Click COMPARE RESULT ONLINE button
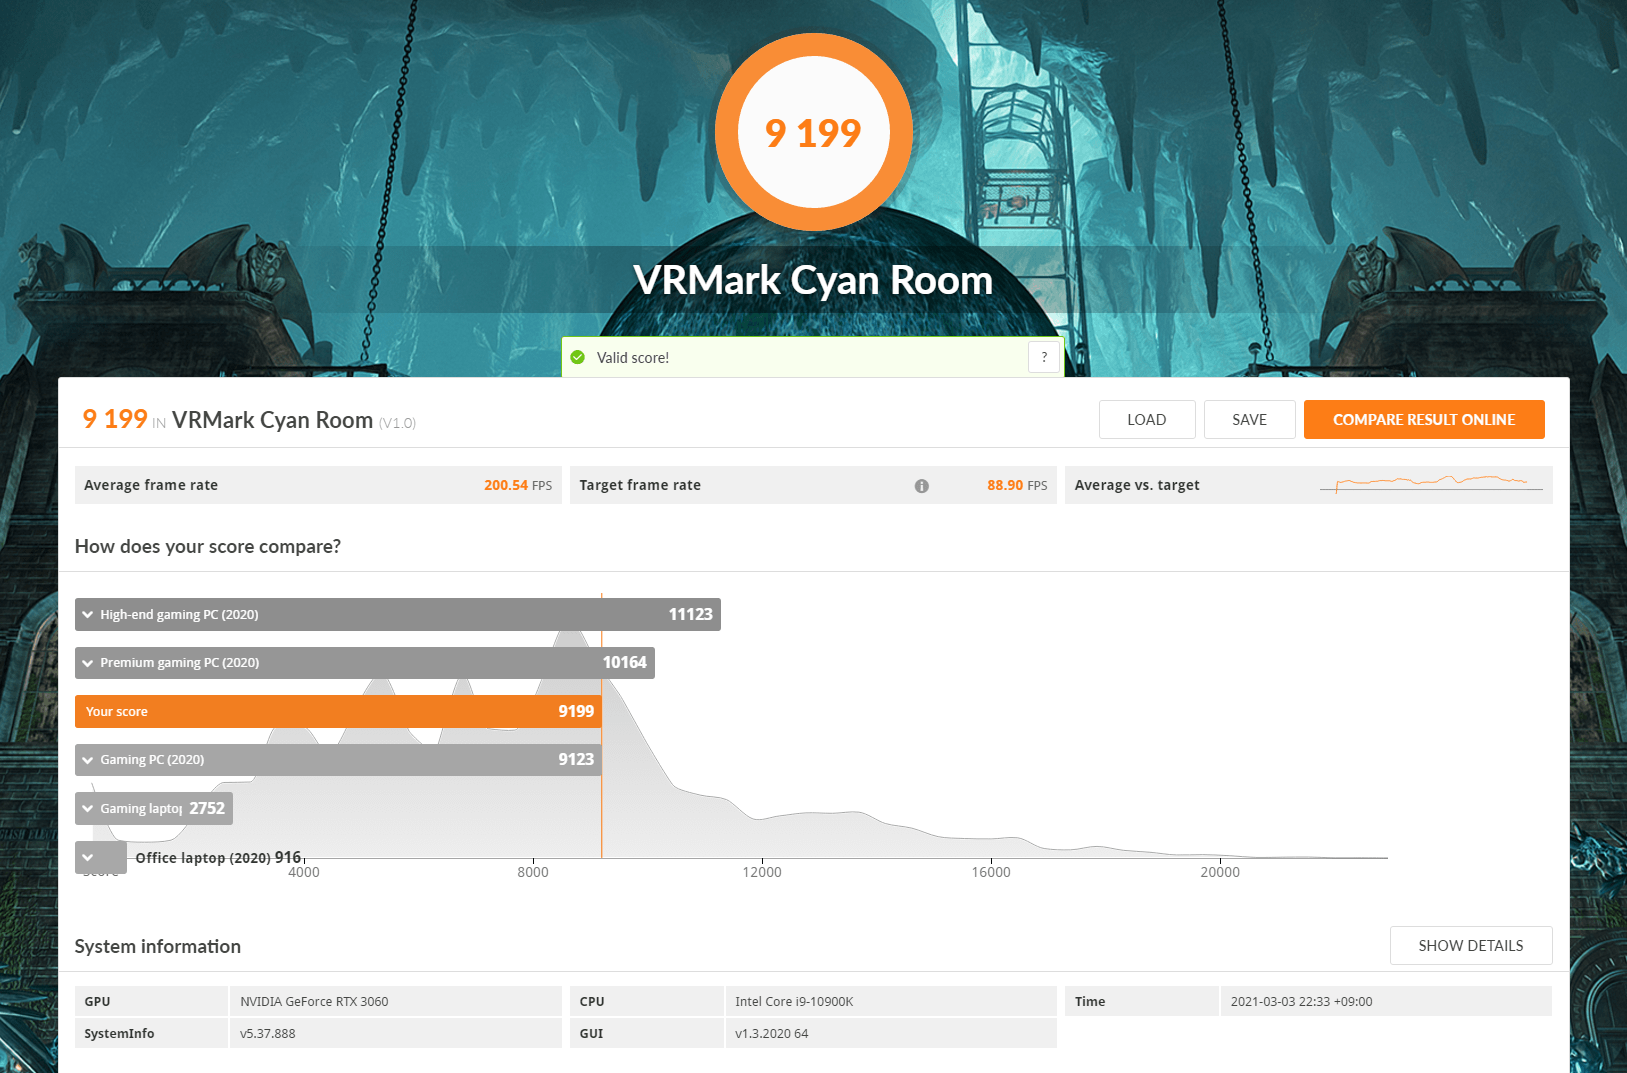Viewport: 1627px width, 1073px height. pyautogui.click(x=1424, y=420)
